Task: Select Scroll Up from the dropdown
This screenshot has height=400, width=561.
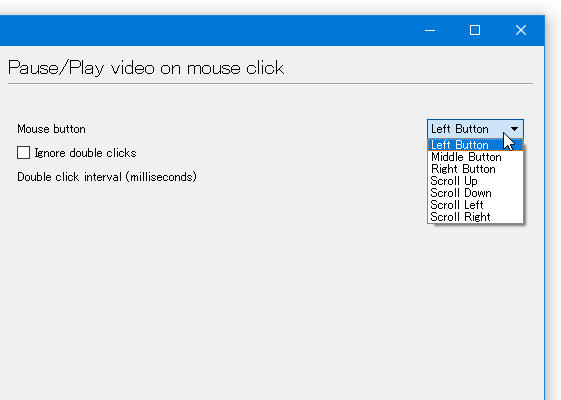Action: (x=475, y=181)
